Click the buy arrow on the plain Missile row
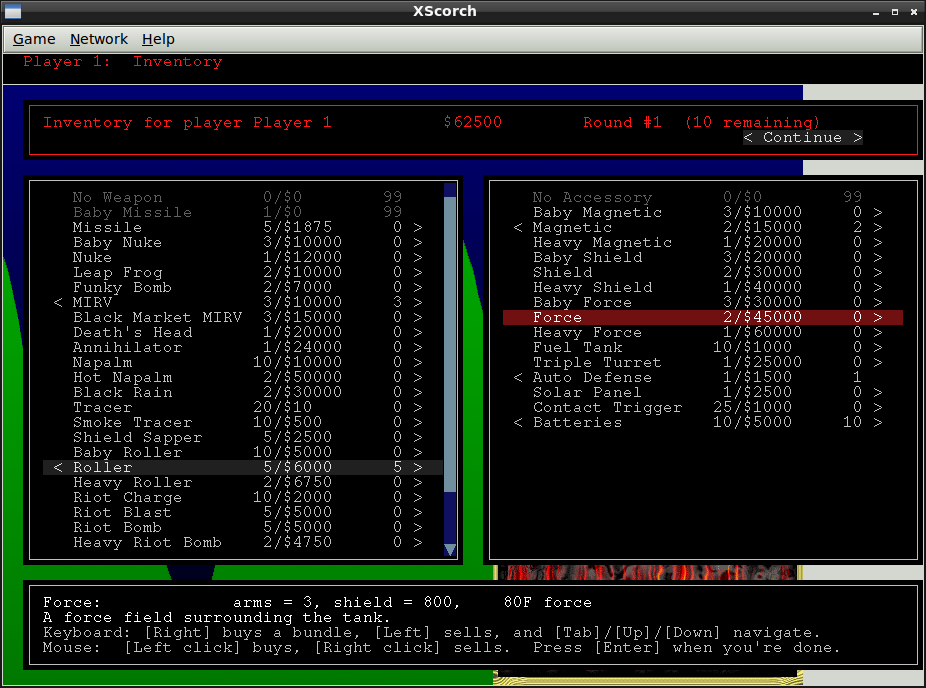Image resolution: width=926 pixels, height=688 pixels. 418,227
